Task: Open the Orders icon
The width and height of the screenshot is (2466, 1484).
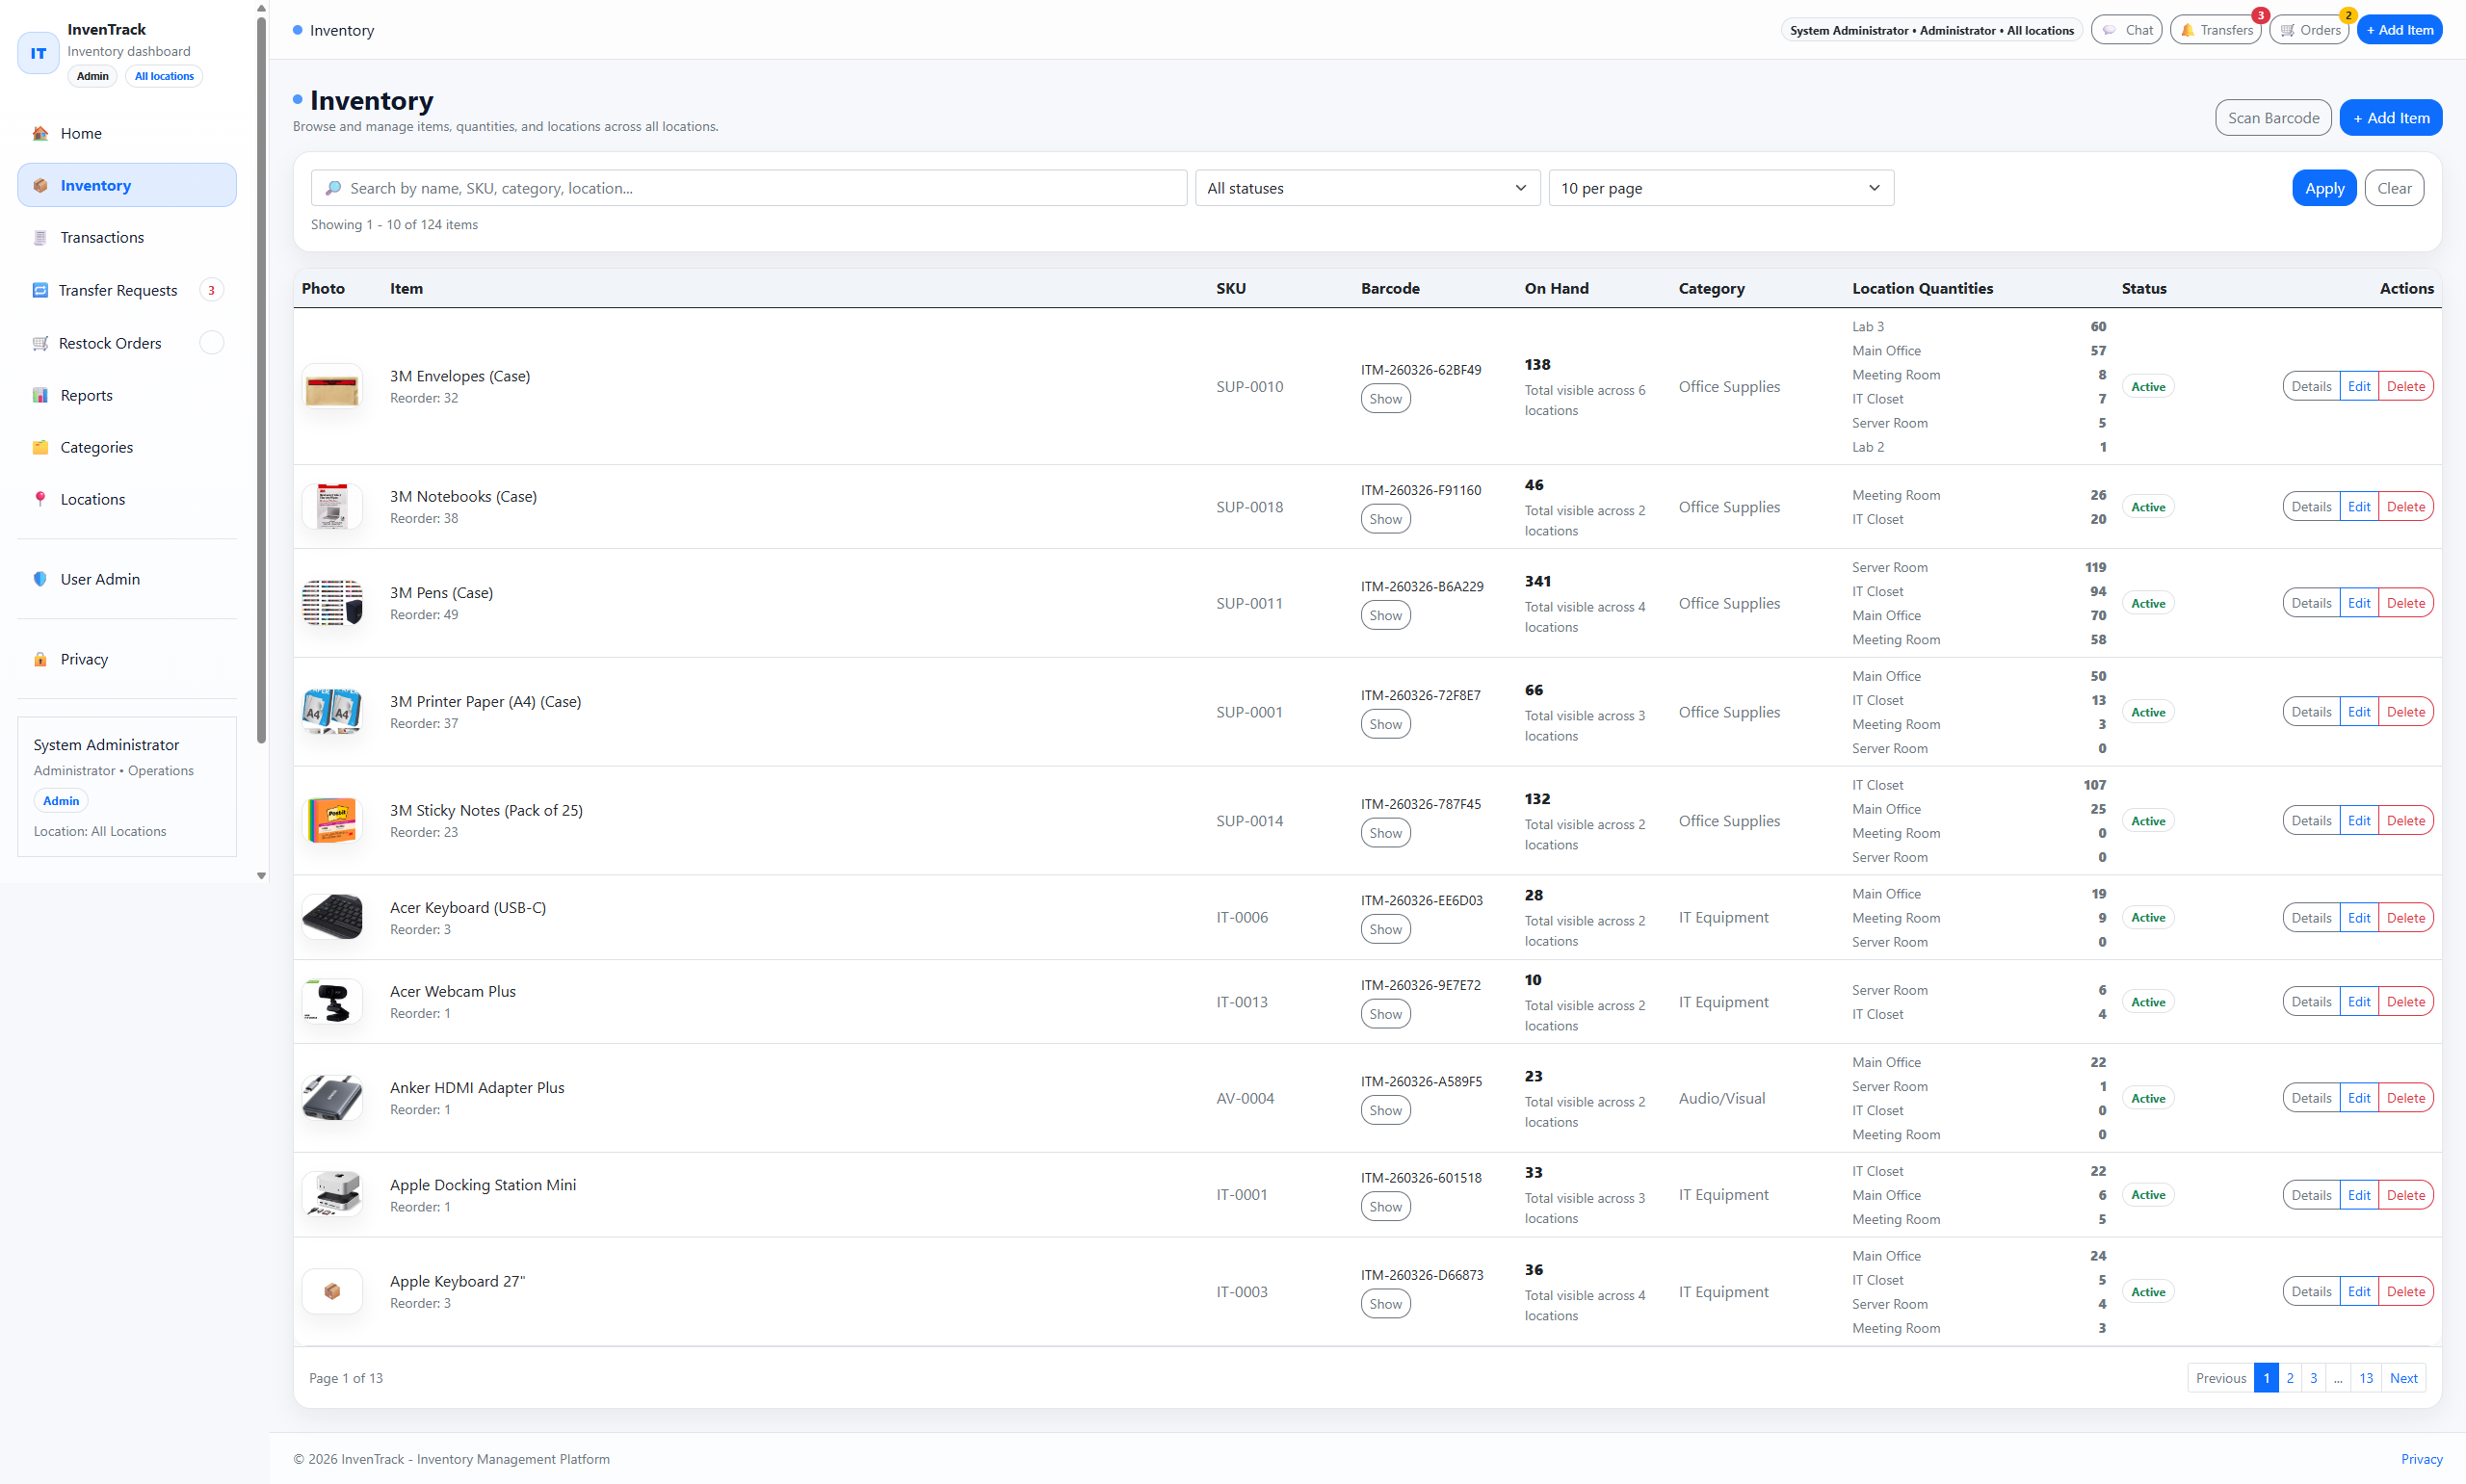Action: [x=2286, y=29]
